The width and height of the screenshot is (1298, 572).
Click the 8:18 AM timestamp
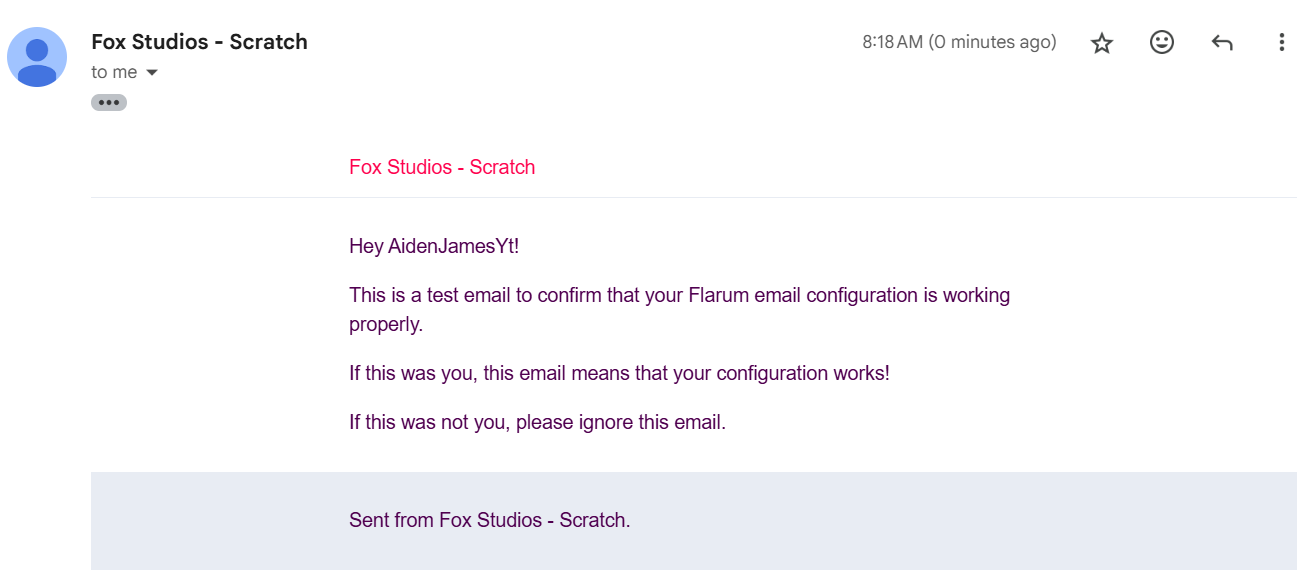click(x=892, y=42)
